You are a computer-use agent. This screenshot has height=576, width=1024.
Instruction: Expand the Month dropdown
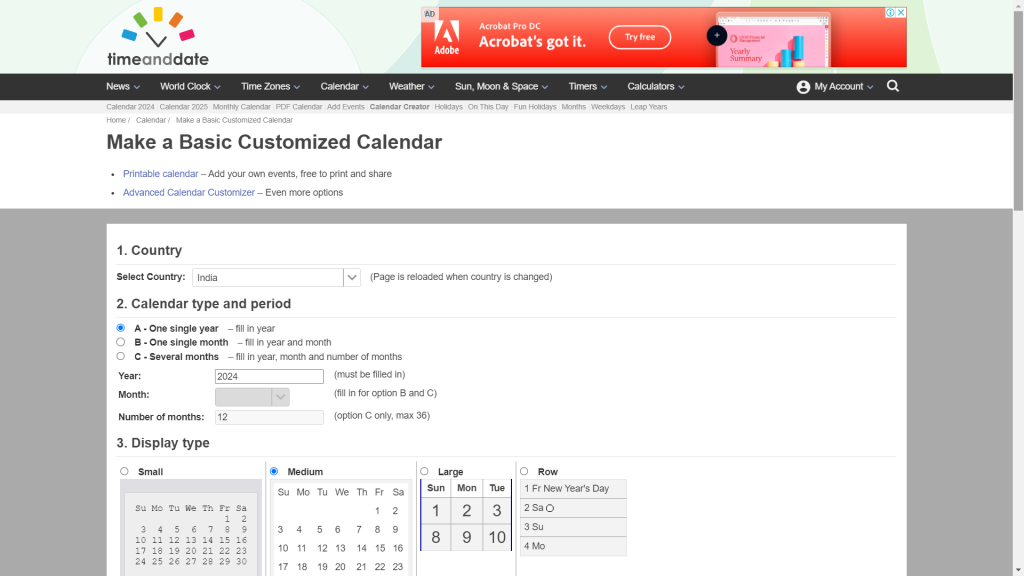(252, 396)
